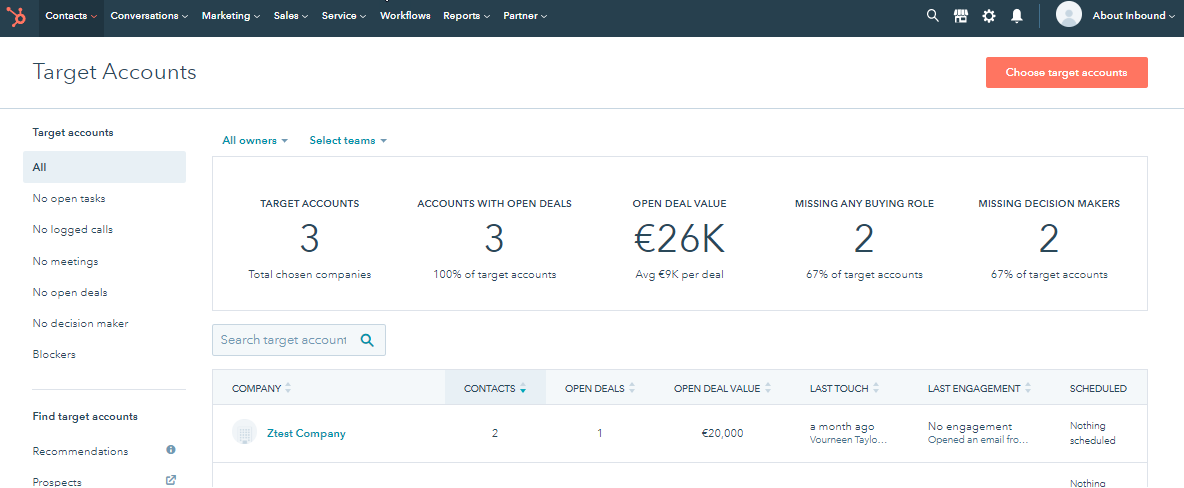The height and width of the screenshot is (488, 1184).
Task: Sort by the Contacts column arrow
Action: (523, 388)
